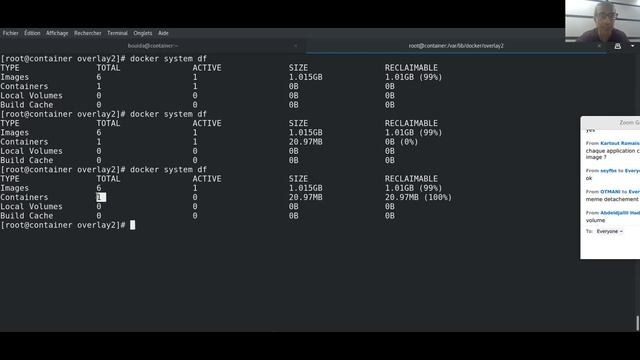Switch to the root@container overlay2 tab
Viewport: 640px width, 360px height.
coord(456,46)
